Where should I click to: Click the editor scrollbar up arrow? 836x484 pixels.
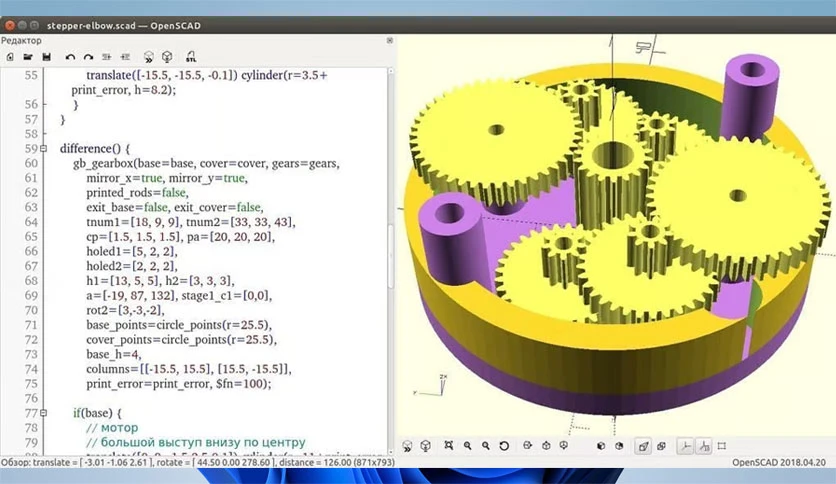390,71
